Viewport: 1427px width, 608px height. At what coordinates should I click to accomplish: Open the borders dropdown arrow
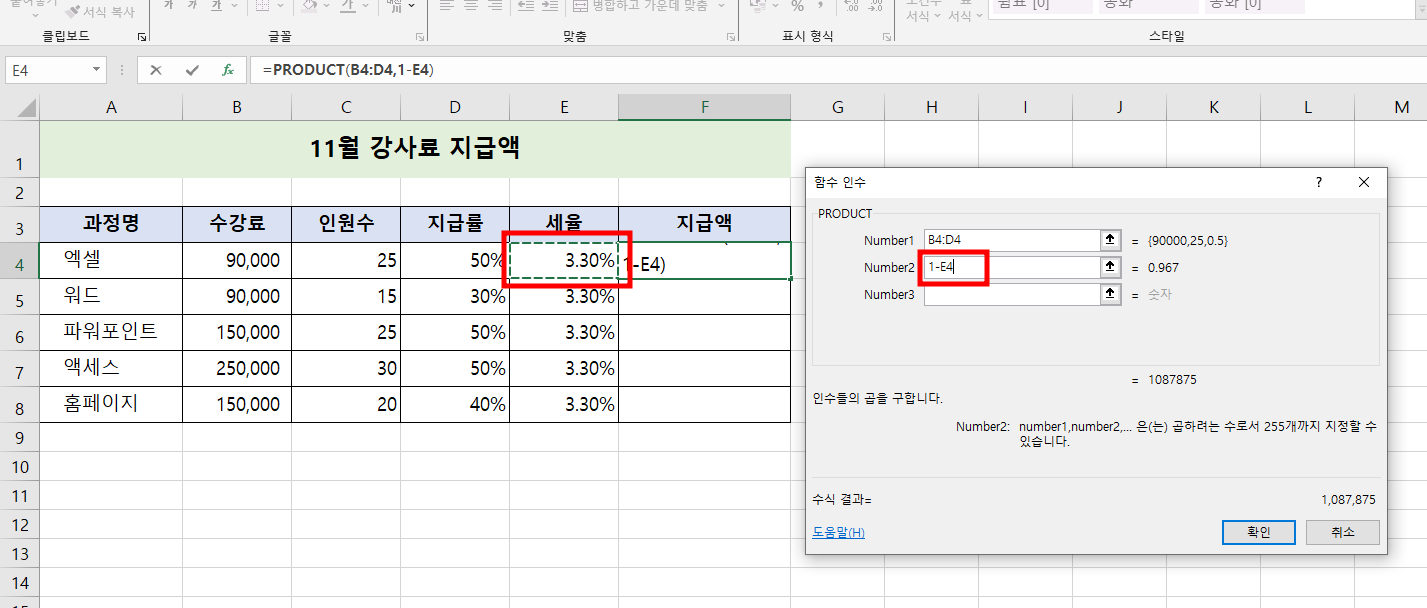tap(282, 6)
